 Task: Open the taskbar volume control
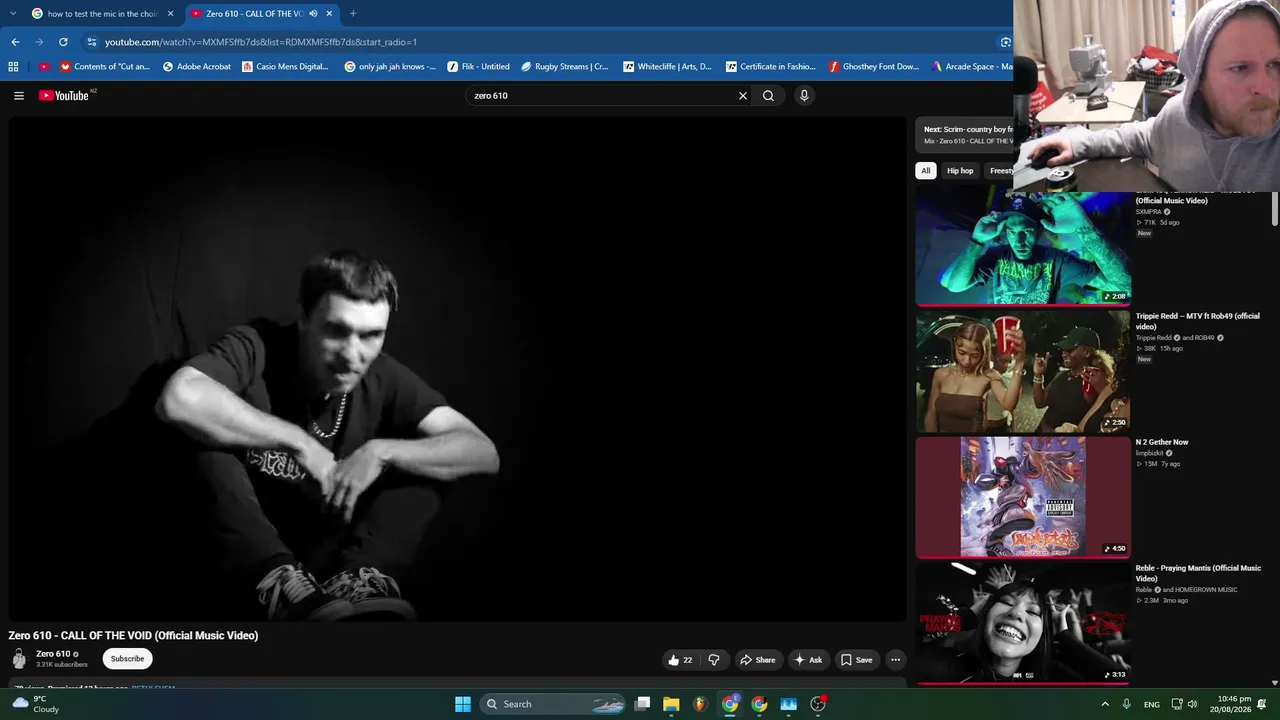[x=1192, y=704]
